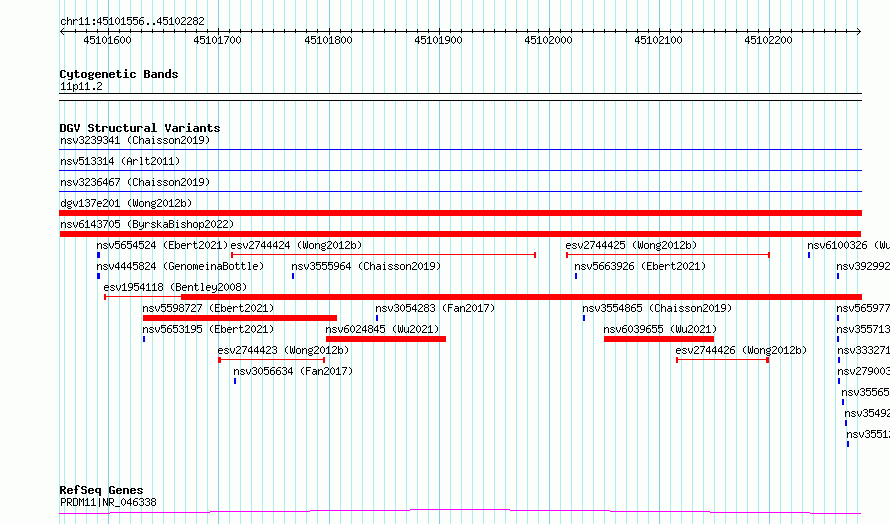Click ruler position 45102200

pos(768,40)
